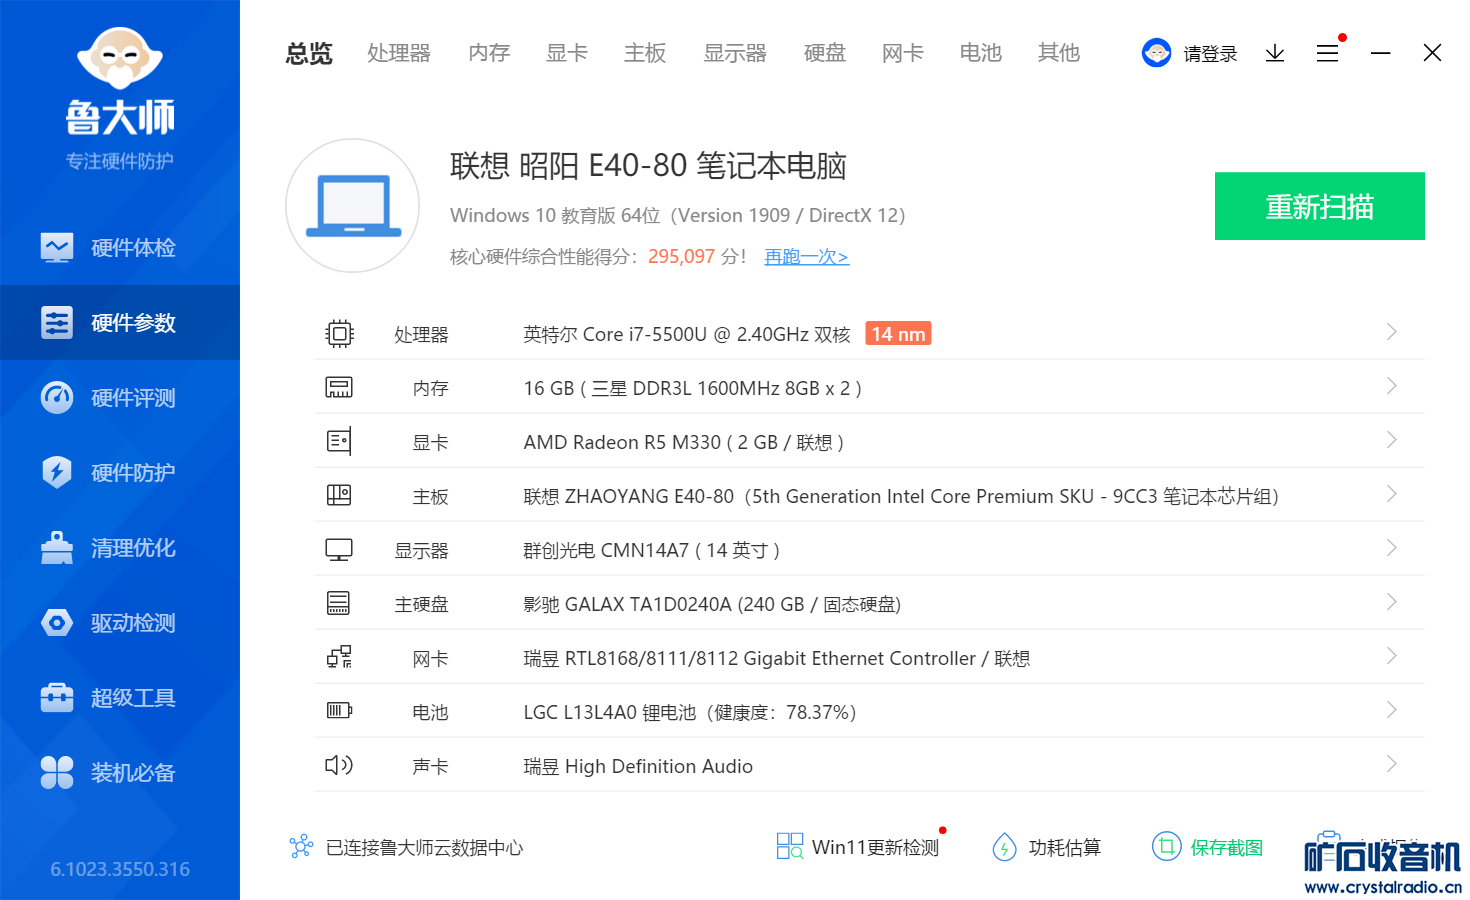The width and height of the screenshot is (1470, 900).
Task: Click the 功耗估算 power estimate icon
Action: coord(1004,847)
